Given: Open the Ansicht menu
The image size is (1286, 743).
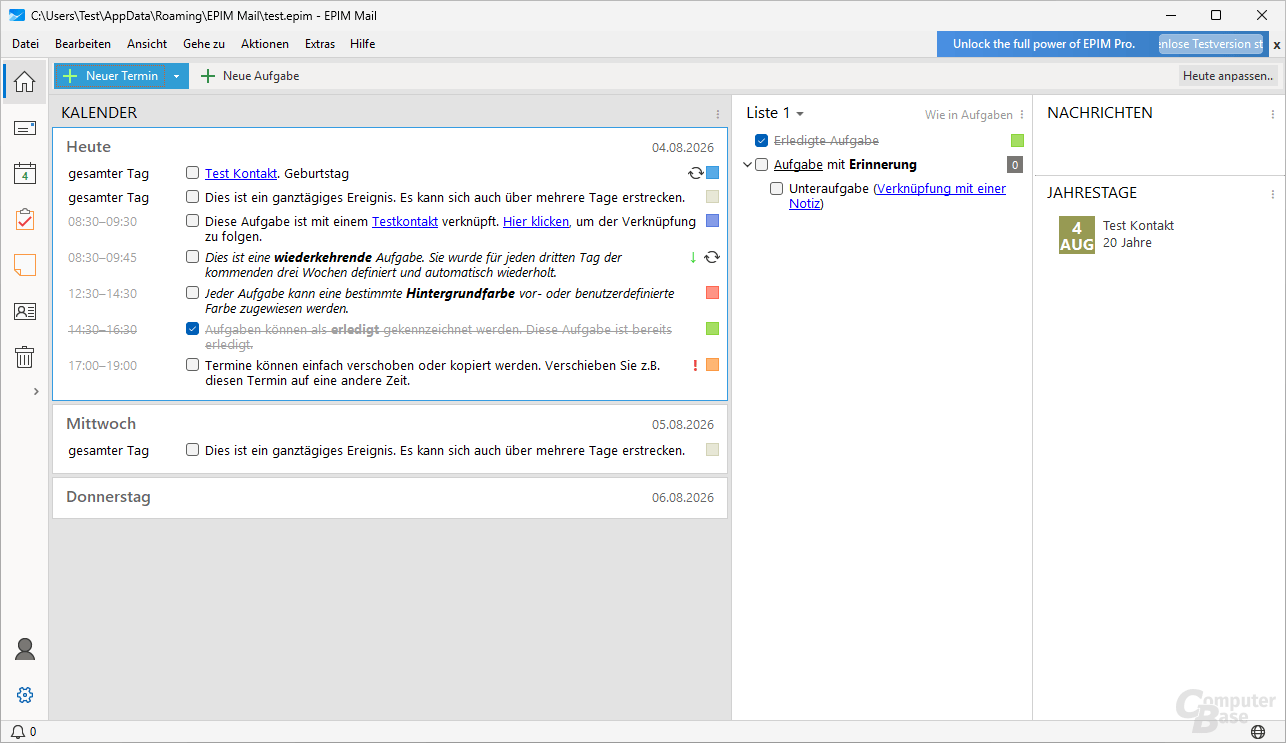Looking at the screenshot, I should (x=147, y=44).
